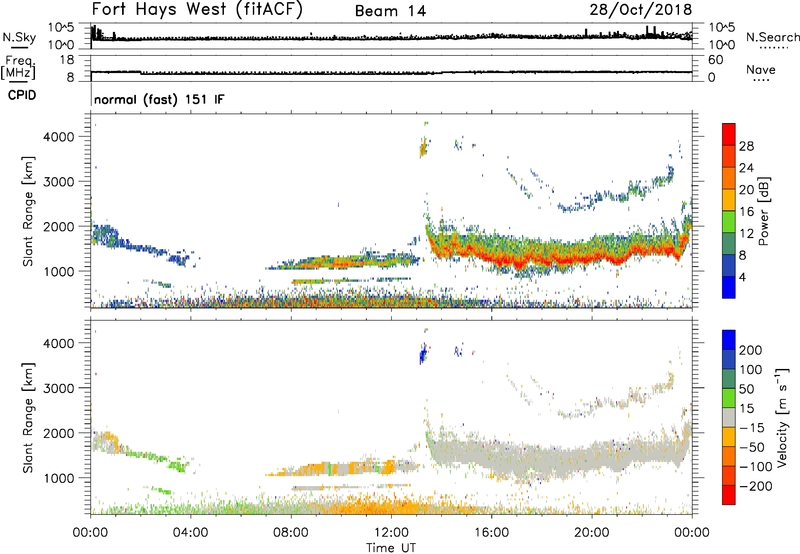This screenshot has height=554, width=800.
Task: Click the gray segment of velocity color bar
Action: tap(729, 417)
